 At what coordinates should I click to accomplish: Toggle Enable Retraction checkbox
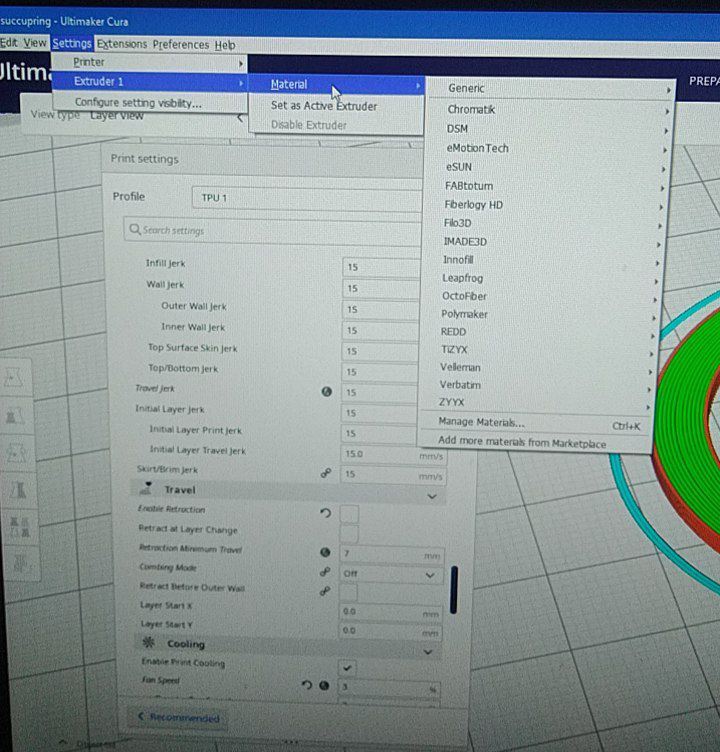tap(349, 514)
